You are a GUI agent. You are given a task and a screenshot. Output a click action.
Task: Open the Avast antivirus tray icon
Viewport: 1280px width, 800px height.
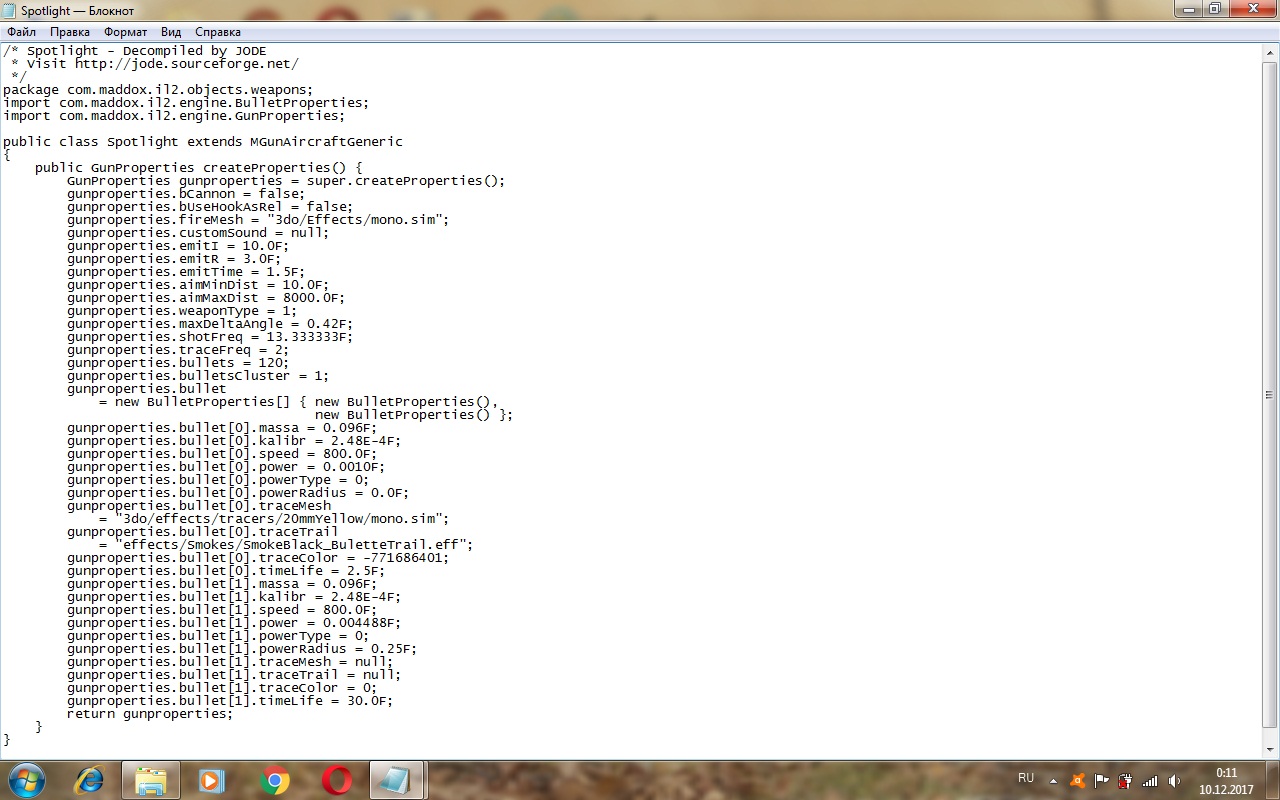point(1077,781)
